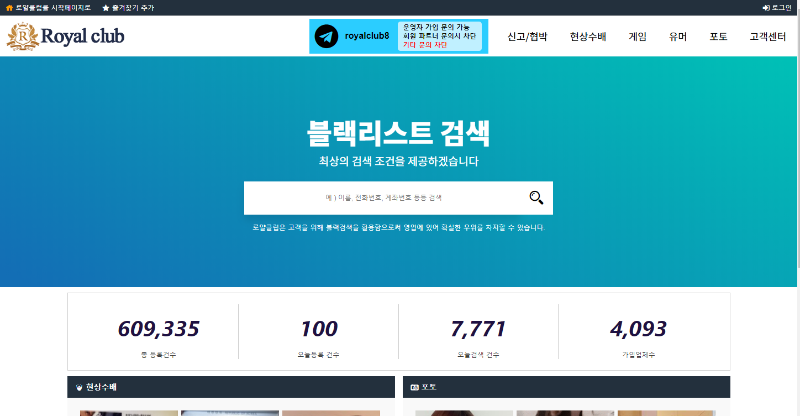Screen dimensions: 800x416
Task: Focus the blacklist search input field
Action: 385,198
